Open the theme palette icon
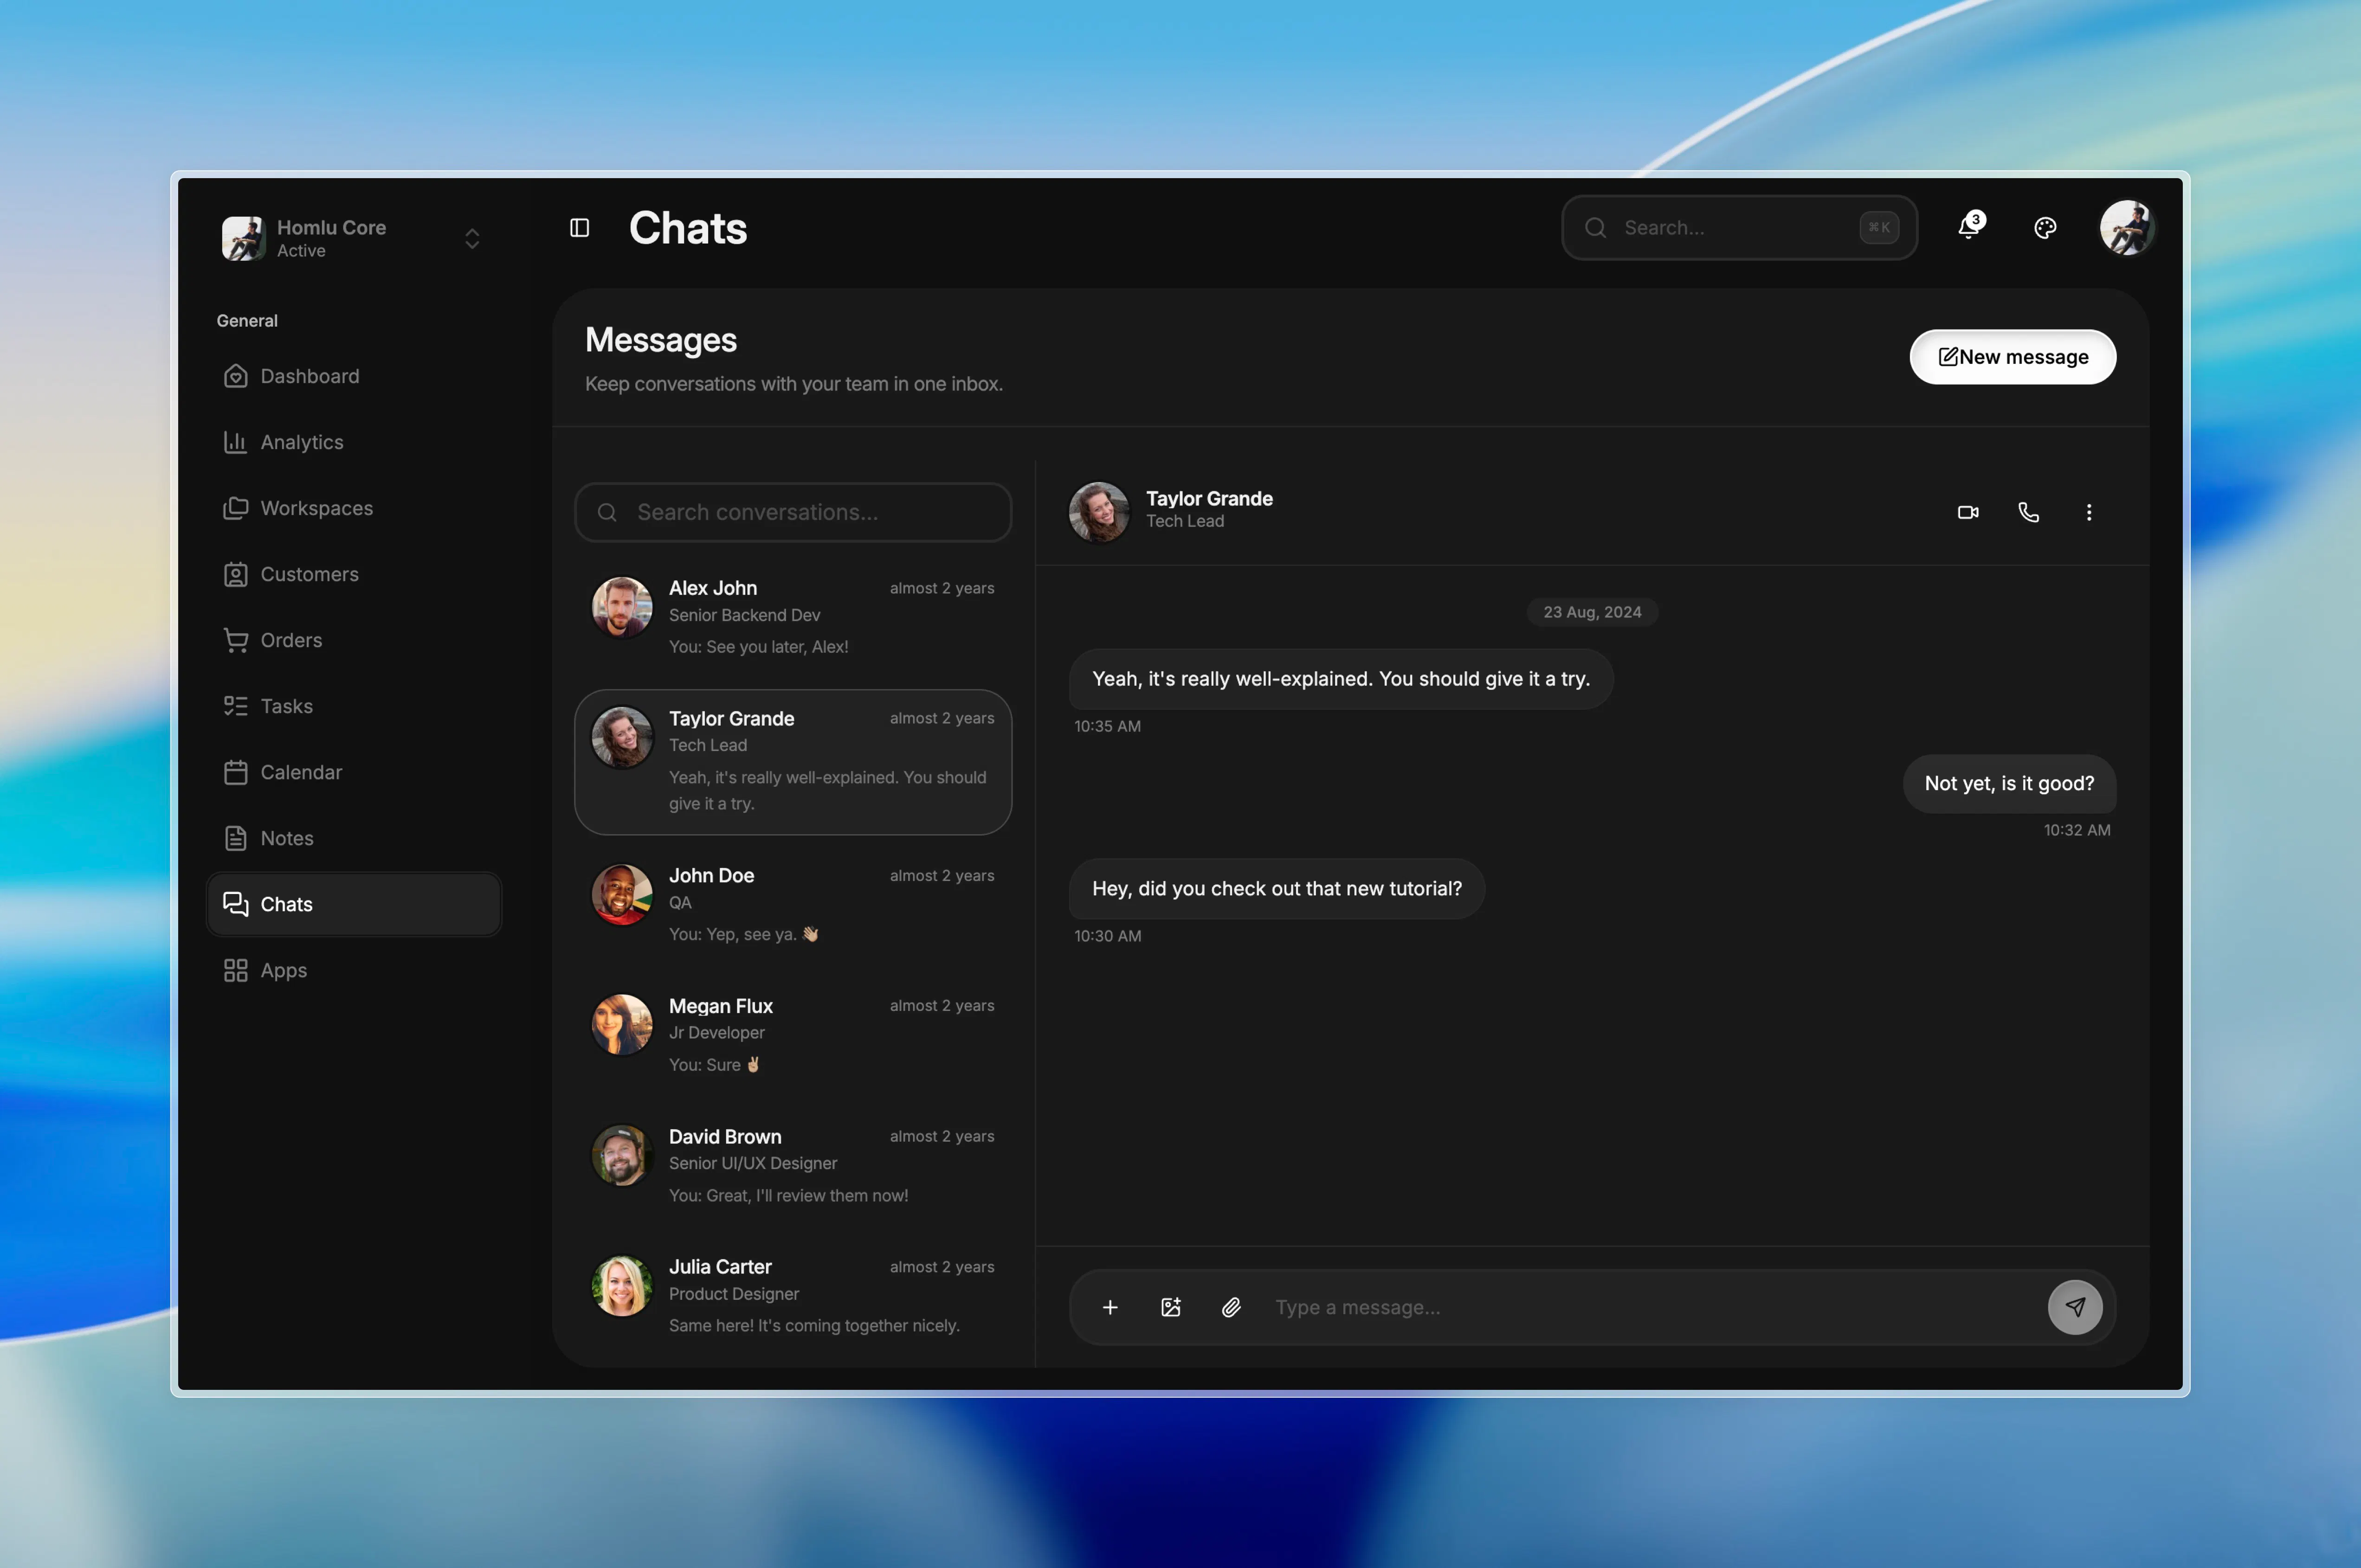Screen dimensions: 2361x1568 tap(2045, 228)
